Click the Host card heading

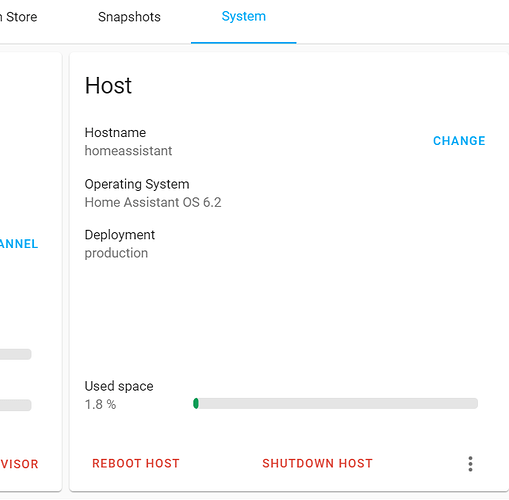point(108,86)
